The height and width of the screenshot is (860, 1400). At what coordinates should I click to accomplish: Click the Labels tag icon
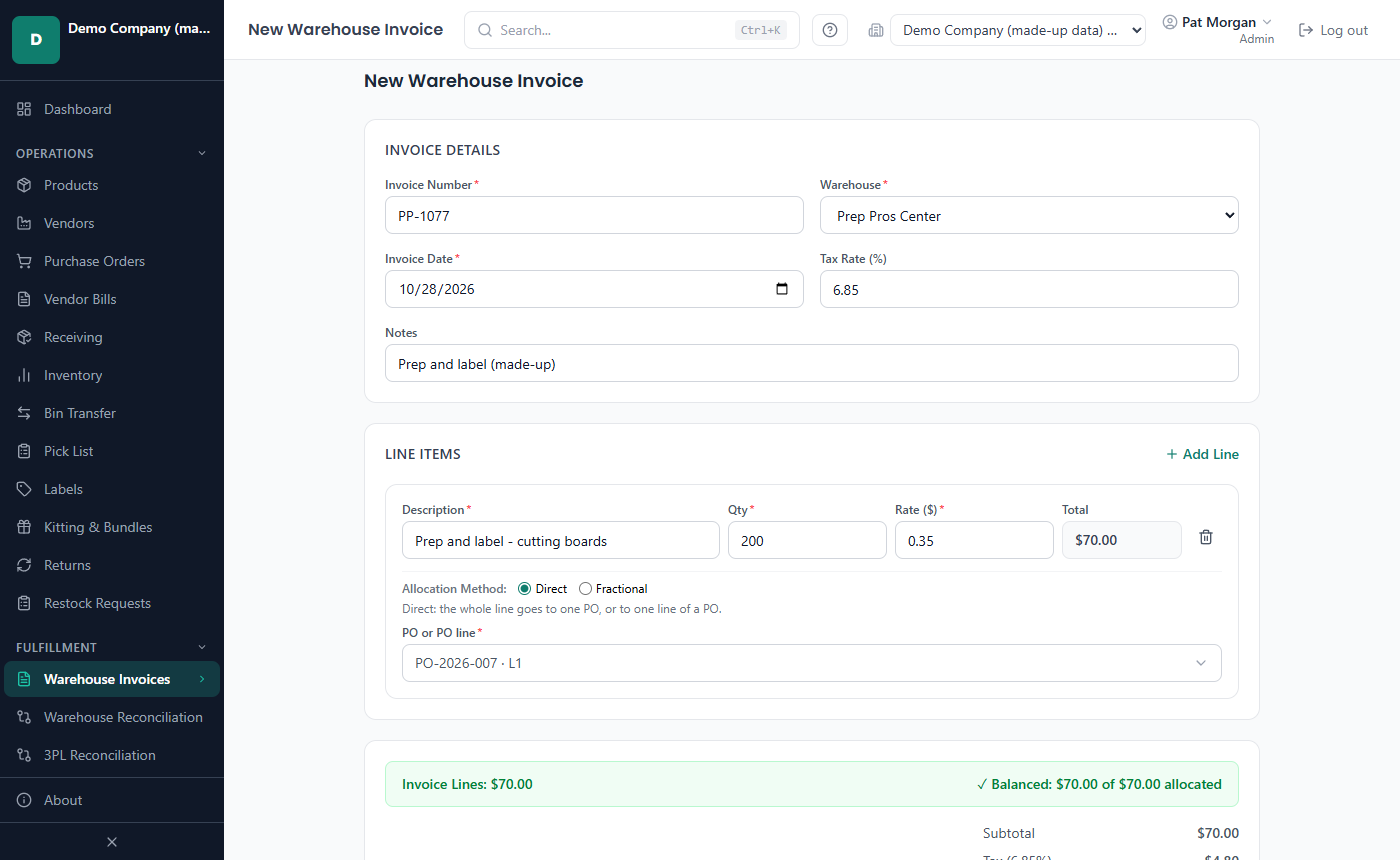(24, 489)
